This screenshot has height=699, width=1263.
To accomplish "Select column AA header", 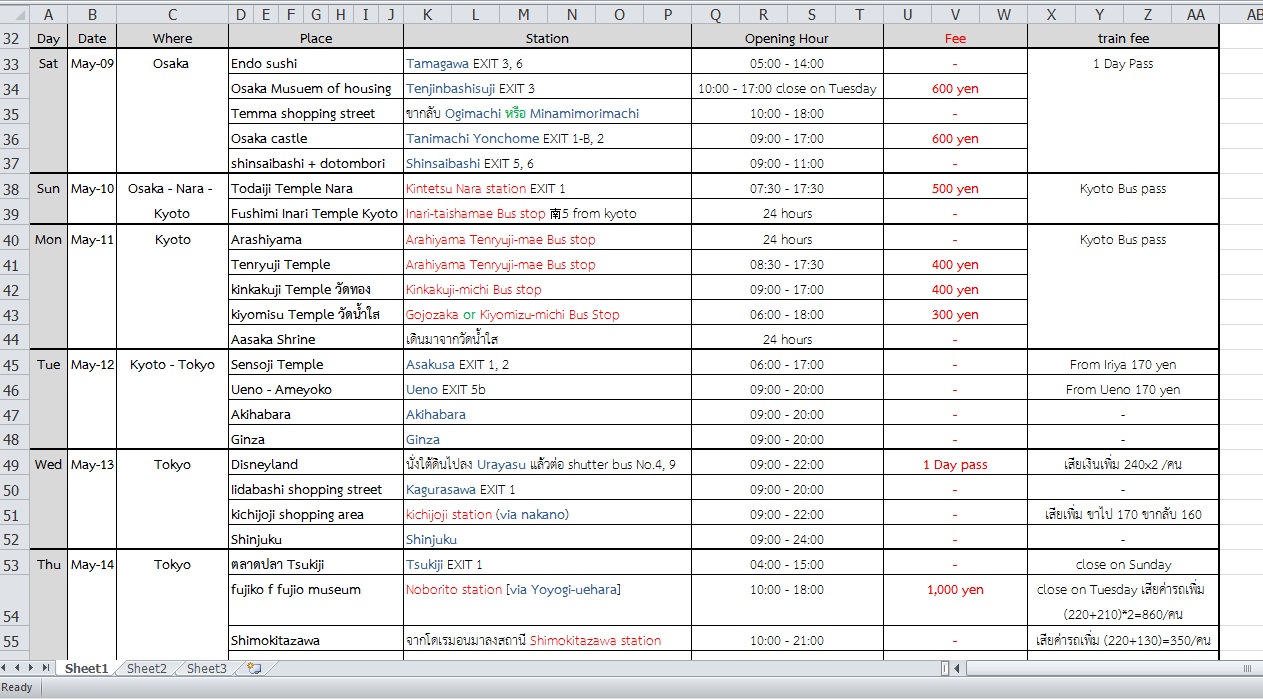I will (1195, 14).
